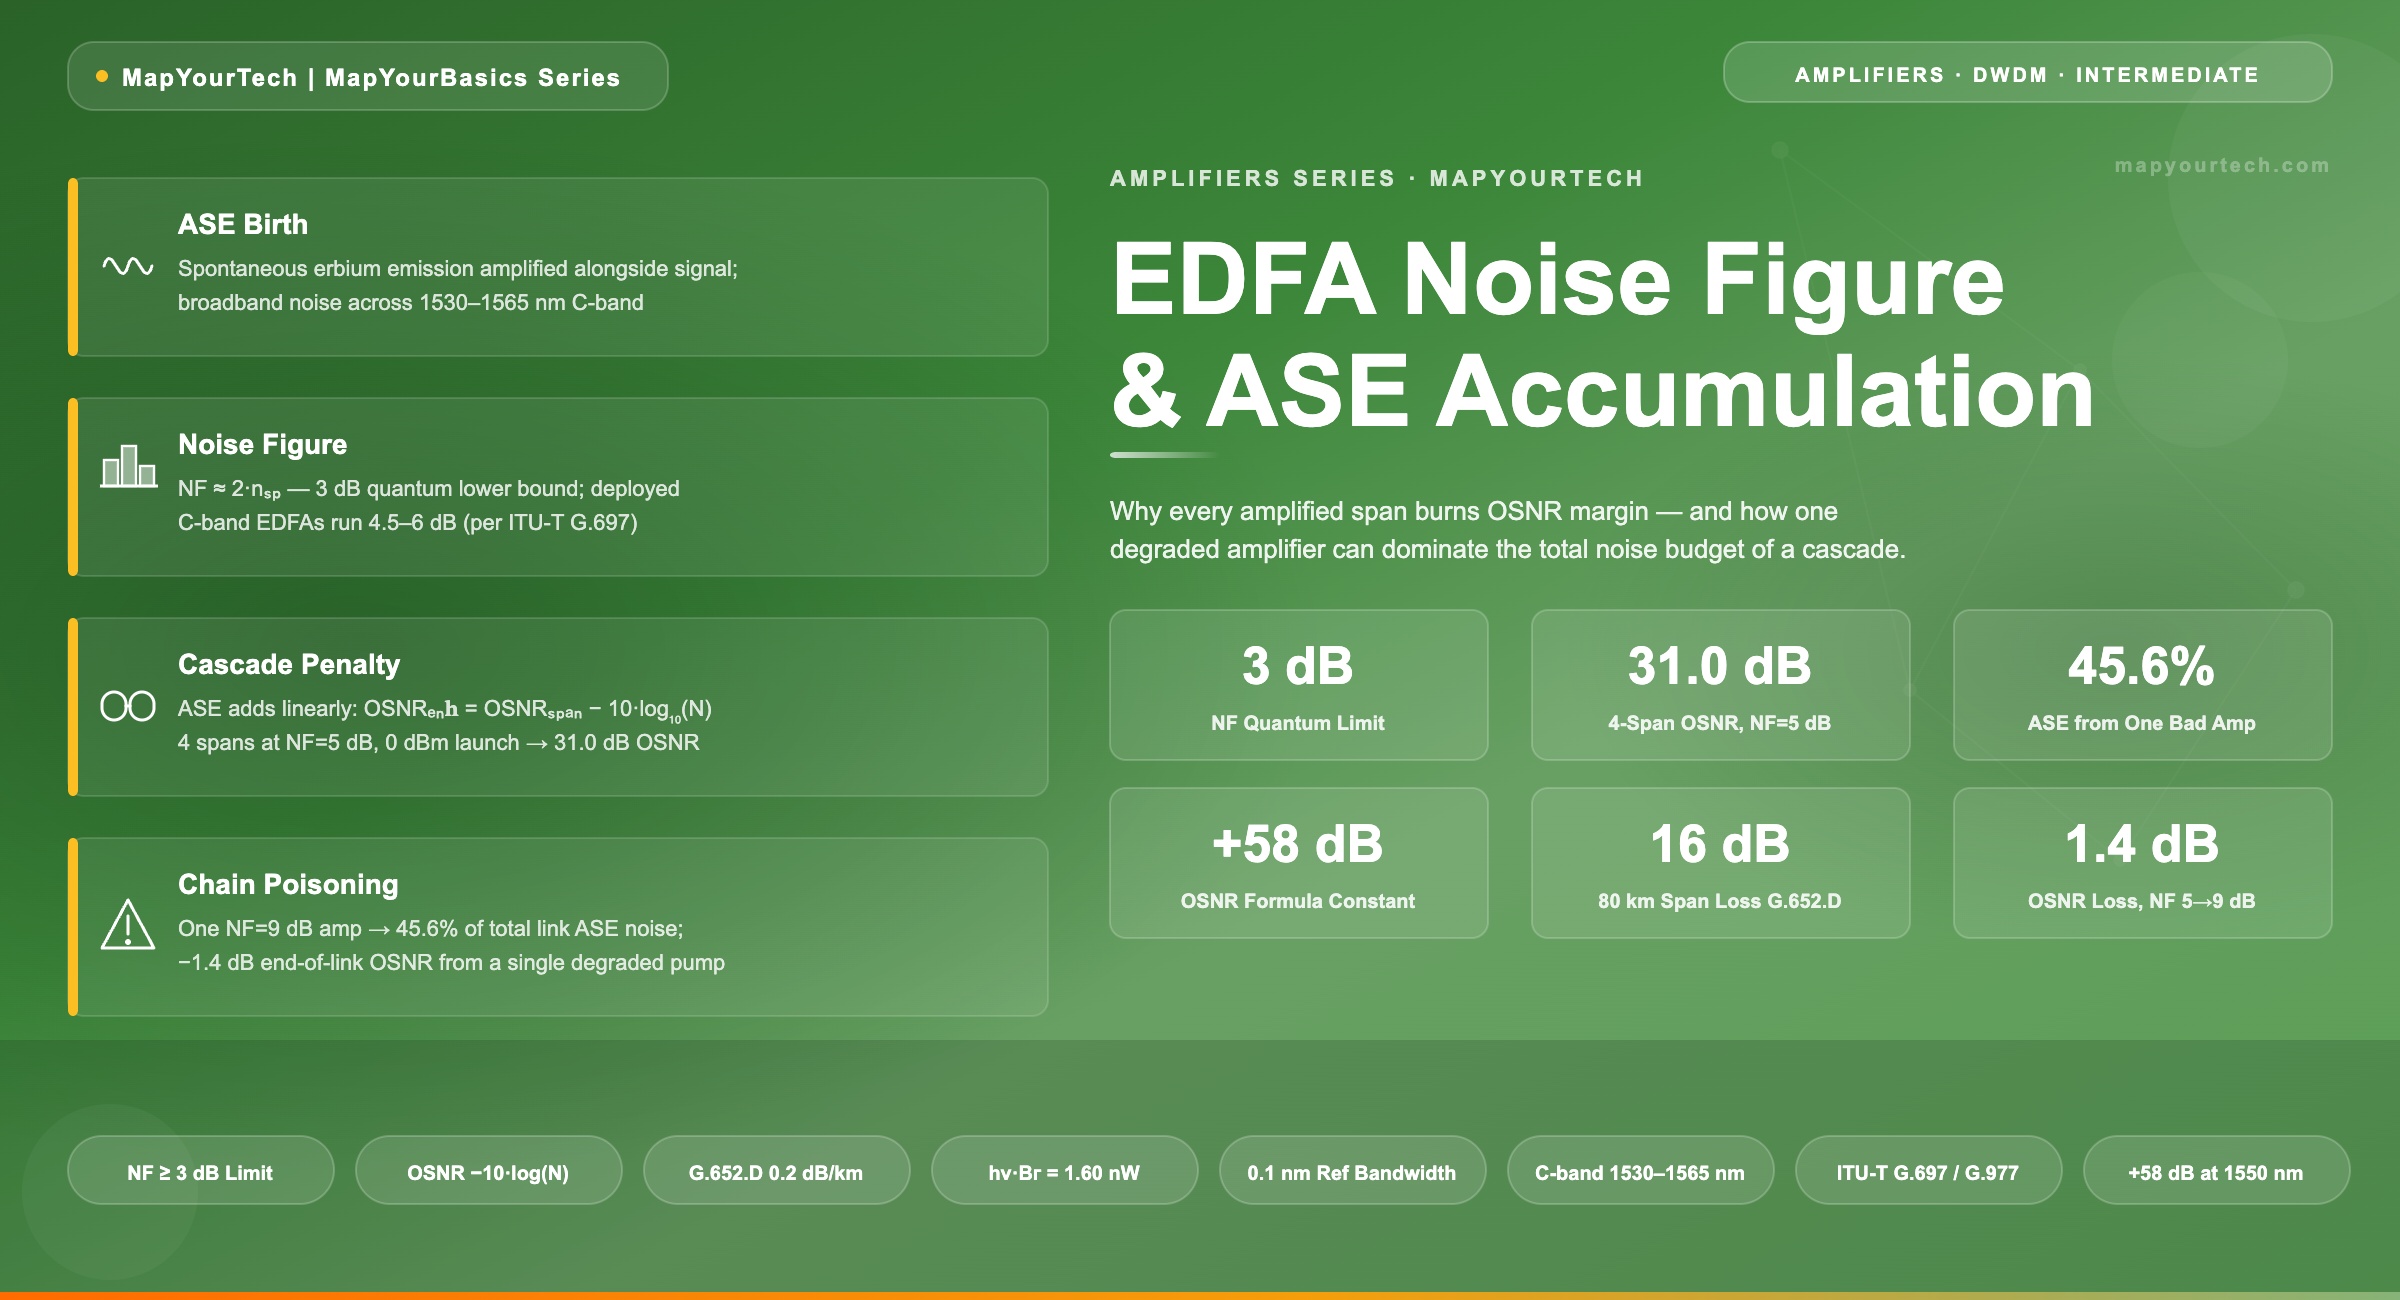Click 'NF ≈ 2·nsp — 3 dB quantum lower bound' line
This screenshot has width=2400, height=1300.
pos(429,489)
